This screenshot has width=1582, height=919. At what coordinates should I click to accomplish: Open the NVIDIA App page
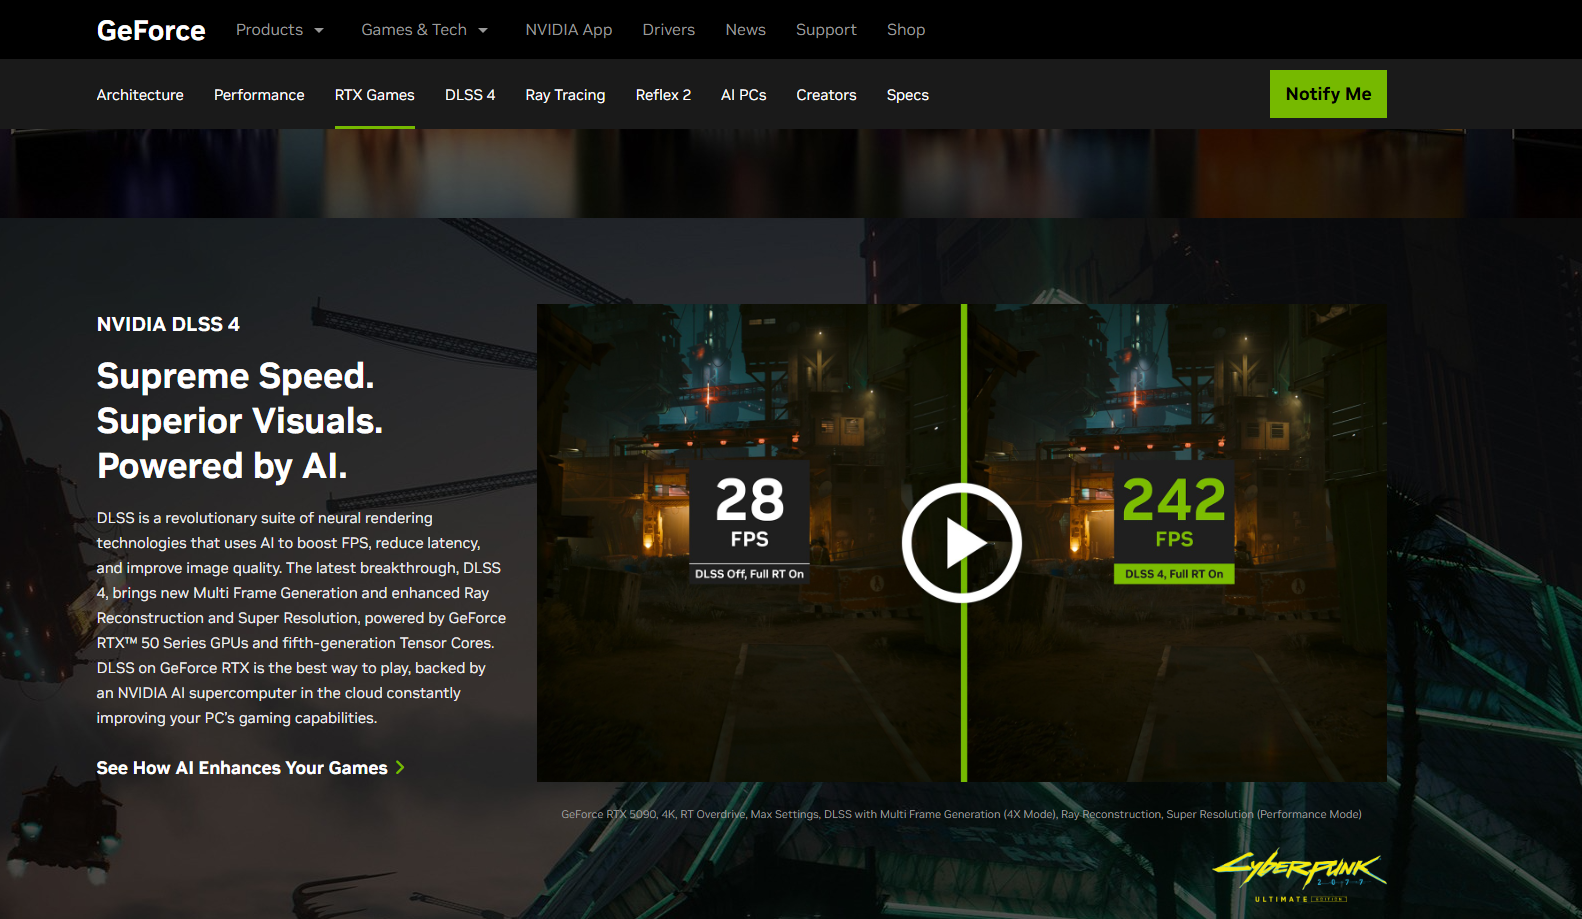[569, 30]
